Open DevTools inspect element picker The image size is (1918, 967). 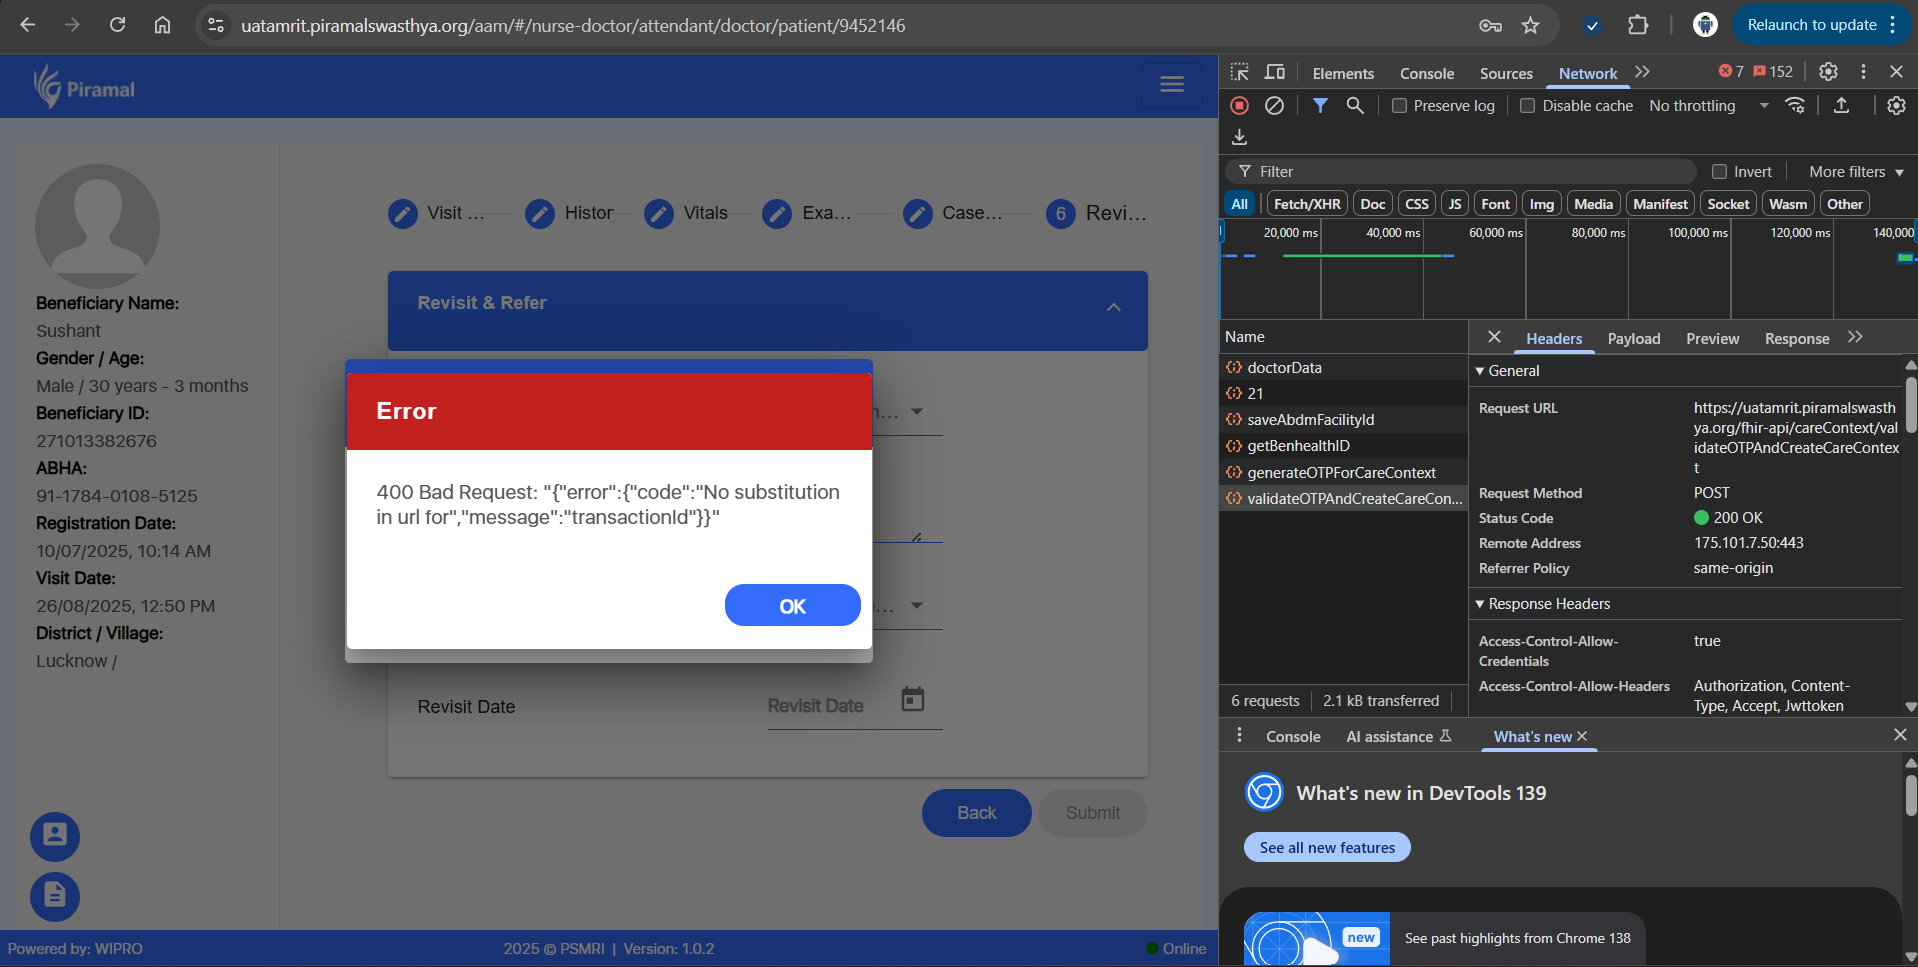click(x=1240, y=72)
